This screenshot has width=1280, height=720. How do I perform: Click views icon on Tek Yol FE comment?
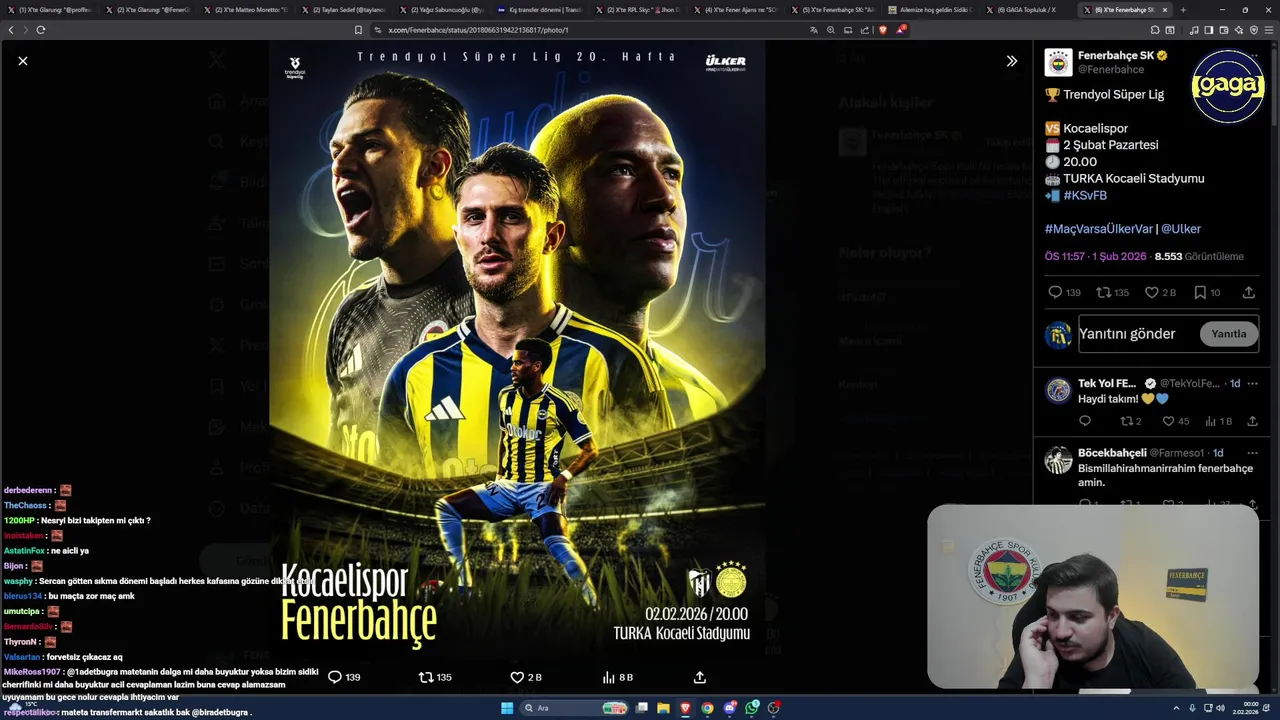(x=1211, y=421)
